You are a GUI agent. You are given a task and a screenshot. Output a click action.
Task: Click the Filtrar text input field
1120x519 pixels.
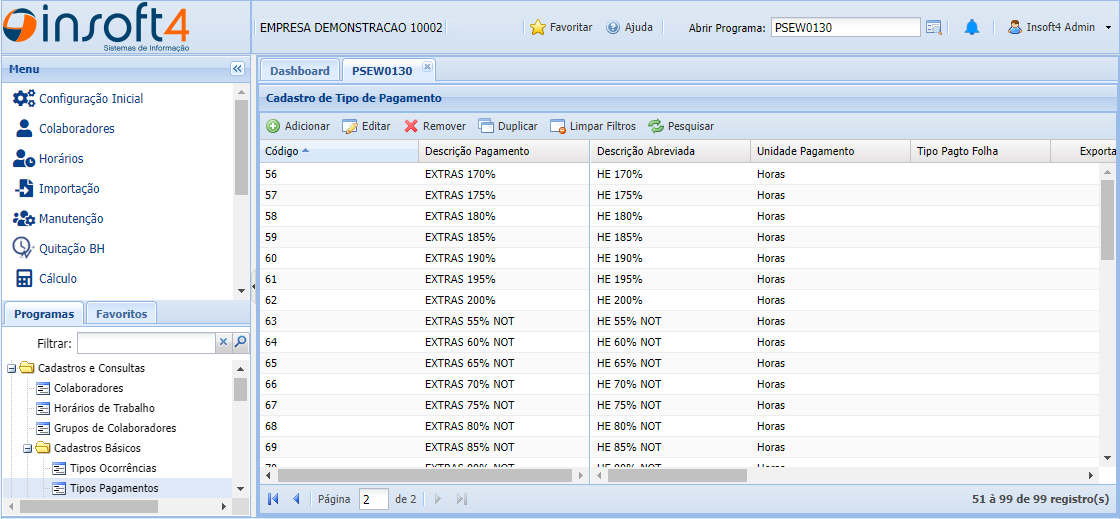[145, 343]
